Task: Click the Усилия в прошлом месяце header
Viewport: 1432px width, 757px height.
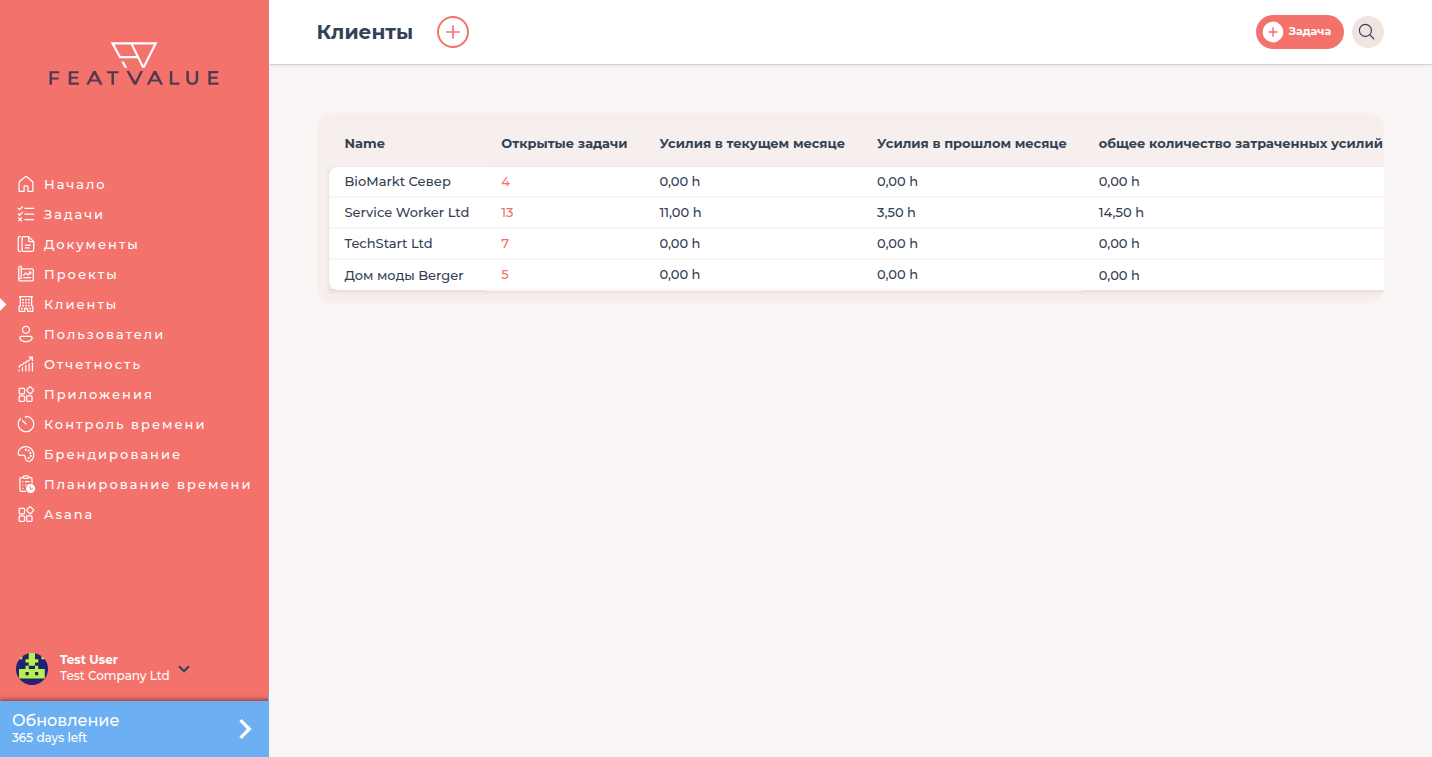Action: [x=972, y=144]
